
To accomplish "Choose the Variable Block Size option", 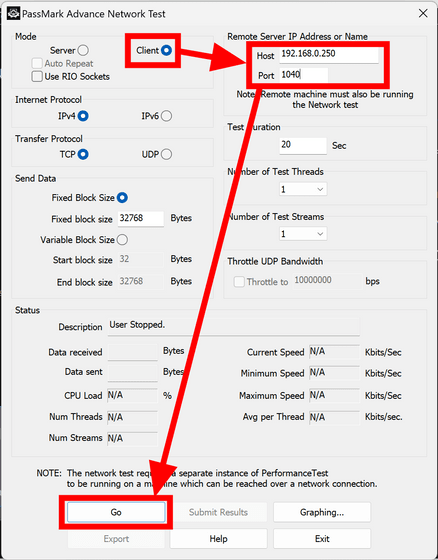I will pyautogui.click(x=122, y=240).
